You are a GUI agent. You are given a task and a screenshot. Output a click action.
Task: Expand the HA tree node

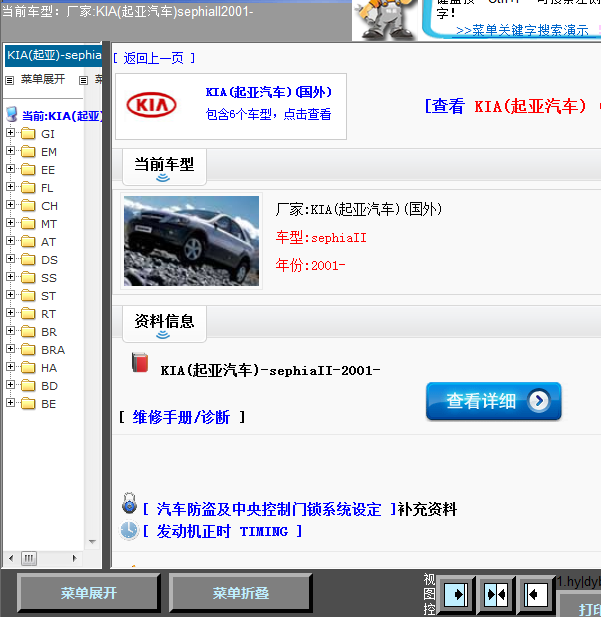click(11, 367)
